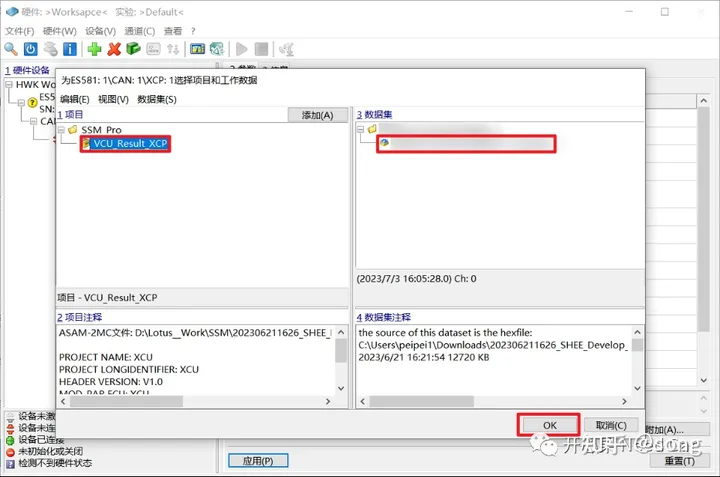Image resolution: width=720 pixels, height=477 pixels.
Task: Click project comment scroll-up arrow
Action: [x=341, y=332]
